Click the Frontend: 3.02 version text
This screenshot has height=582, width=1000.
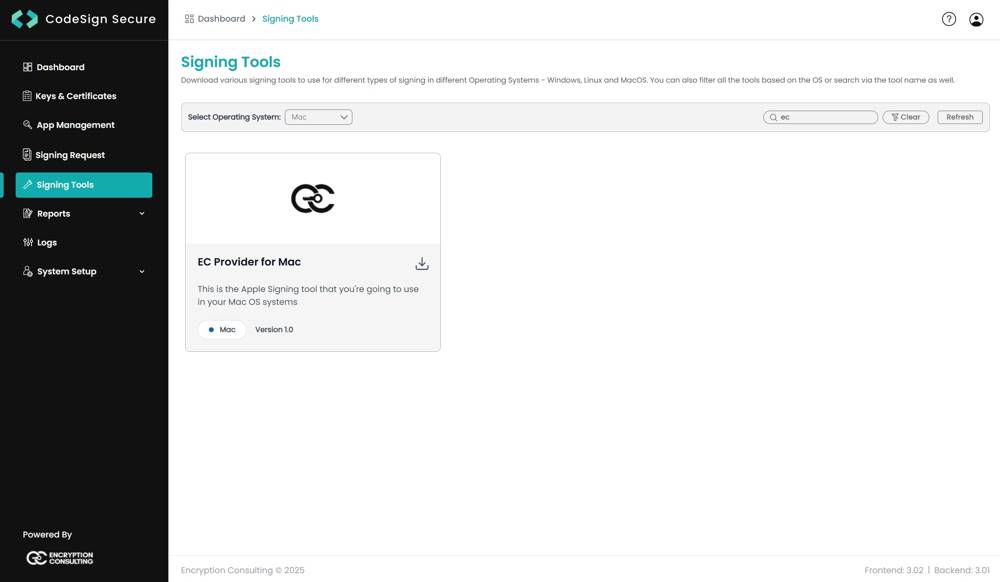(893, 571)
